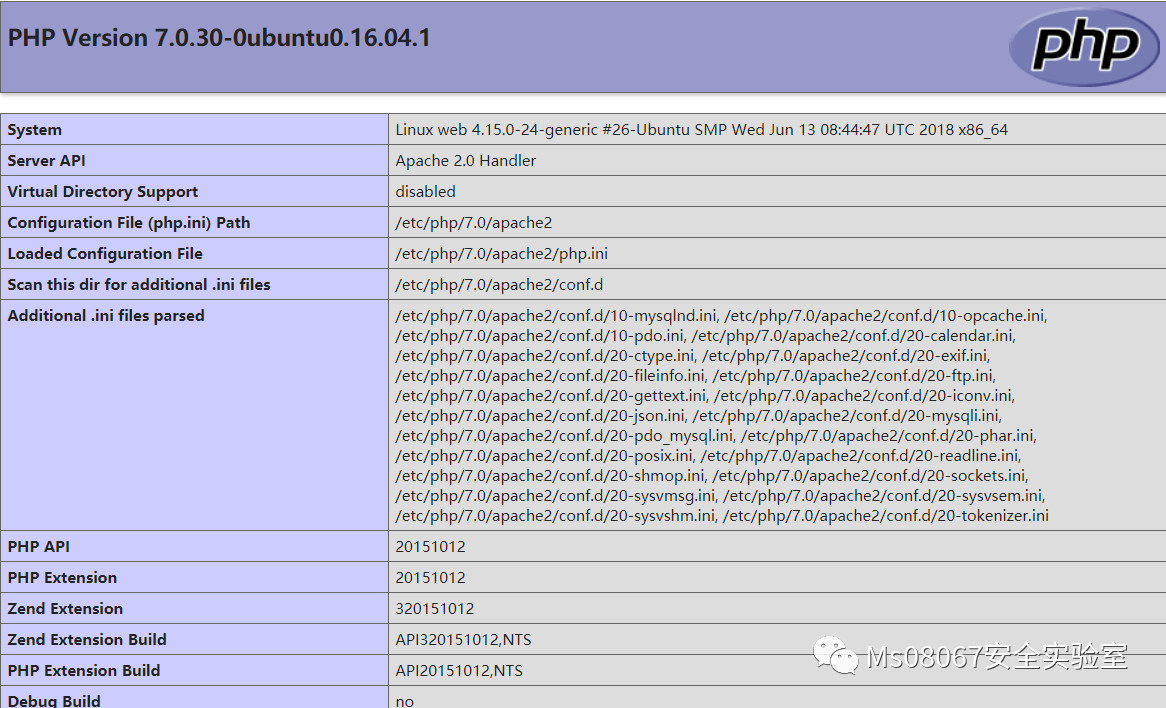The image size is (1166, 708).
Task: Click the API320151012,NTS Zend build value
Action: point(459,640)
